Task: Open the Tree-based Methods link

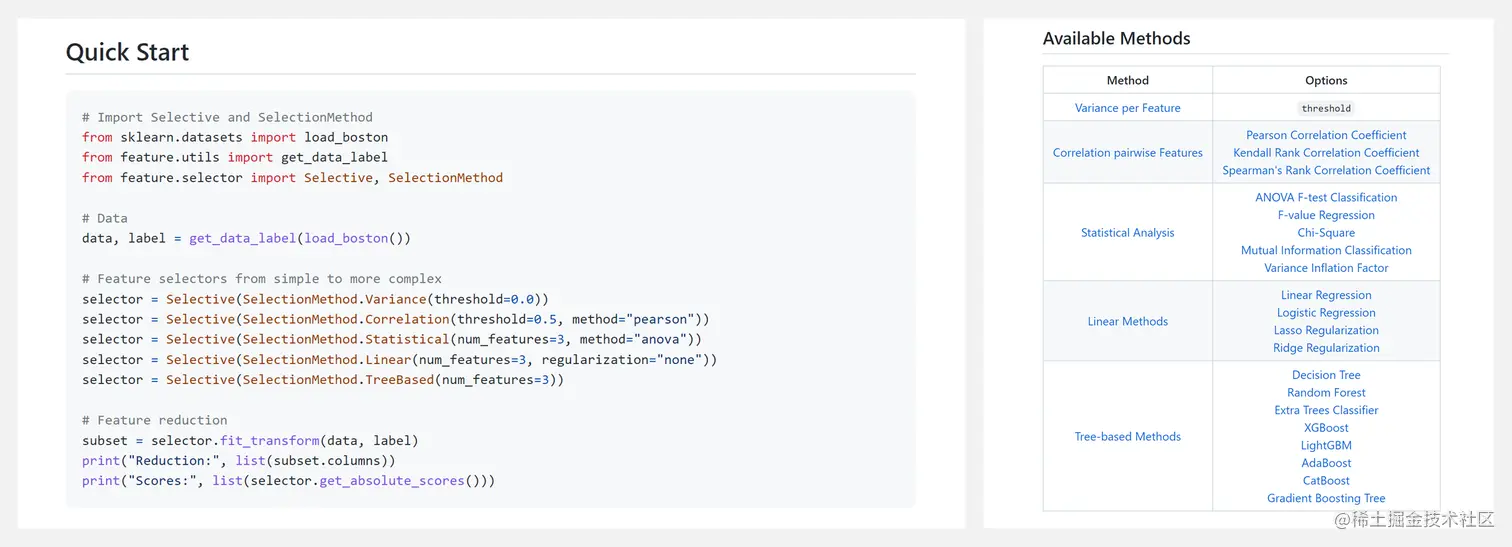Action: tap(1127, 436)
